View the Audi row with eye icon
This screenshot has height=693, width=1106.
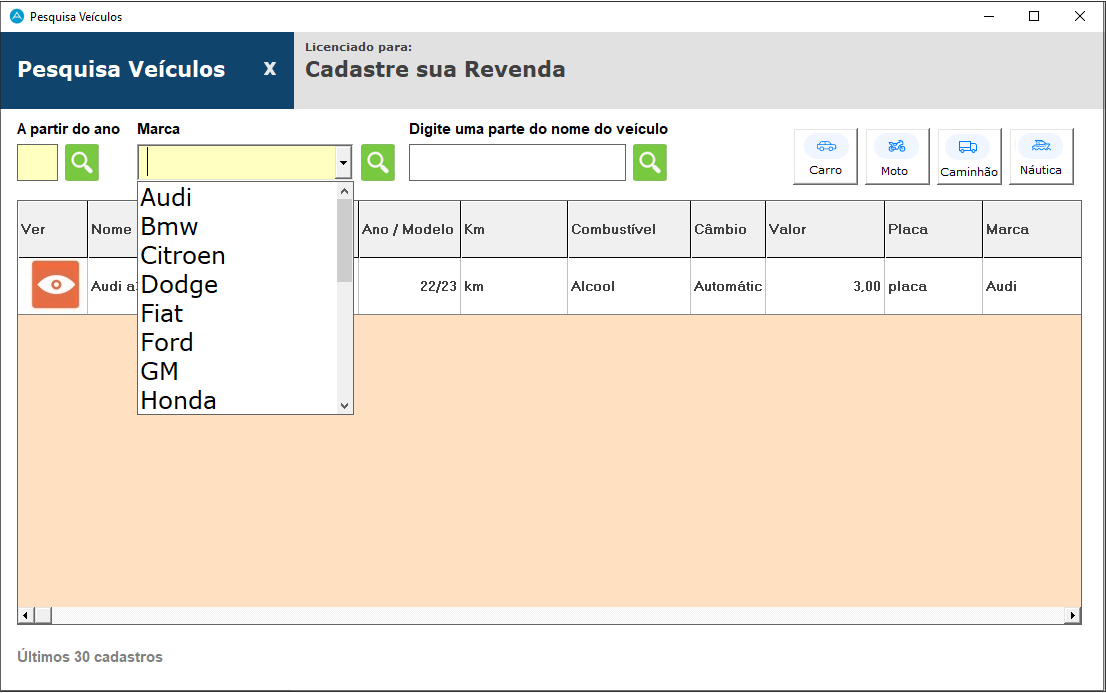point(55,284)
